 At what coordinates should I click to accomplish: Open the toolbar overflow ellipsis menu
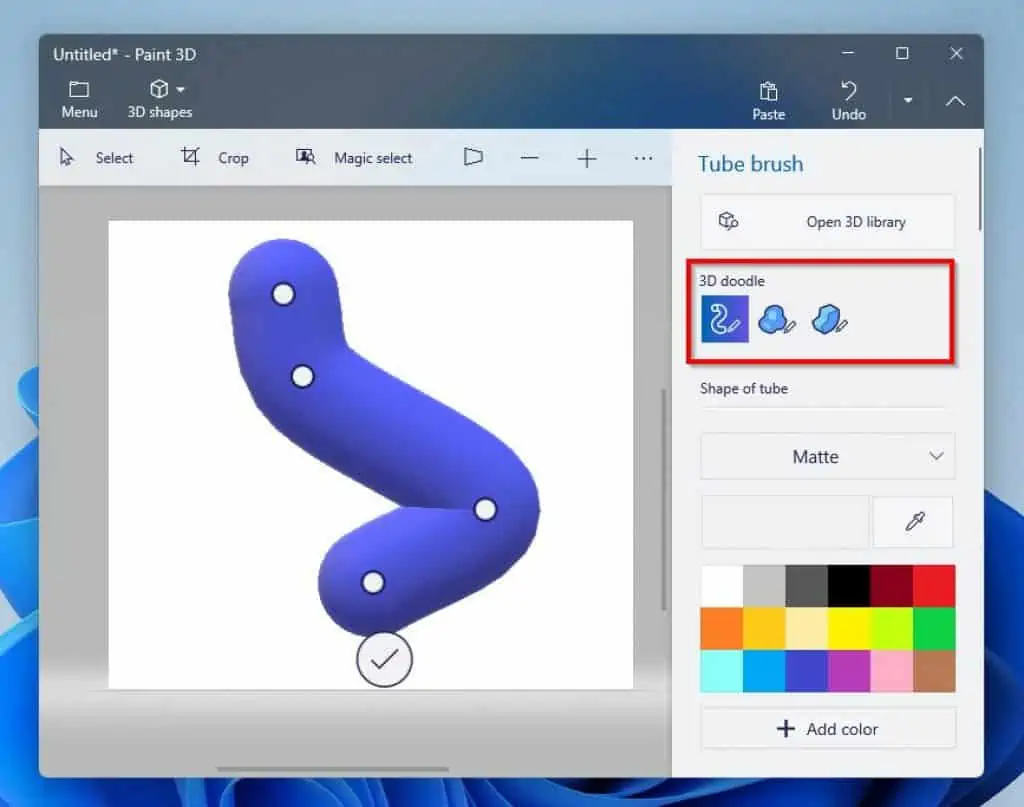[x=643, y=157]
